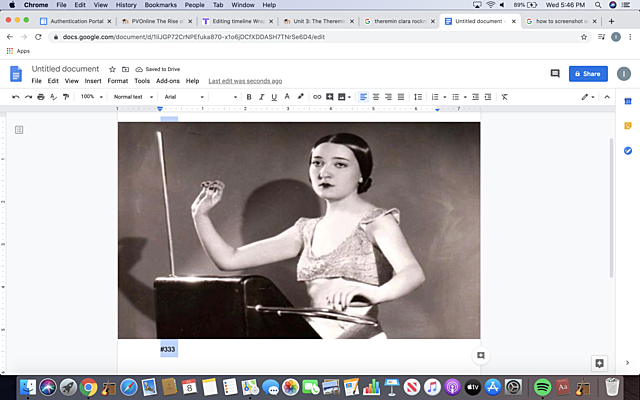Image resolution: width=640 pixels, height=400 pixels.
Task: Click the Insert image icon
Action: click(x=342, y=97)
